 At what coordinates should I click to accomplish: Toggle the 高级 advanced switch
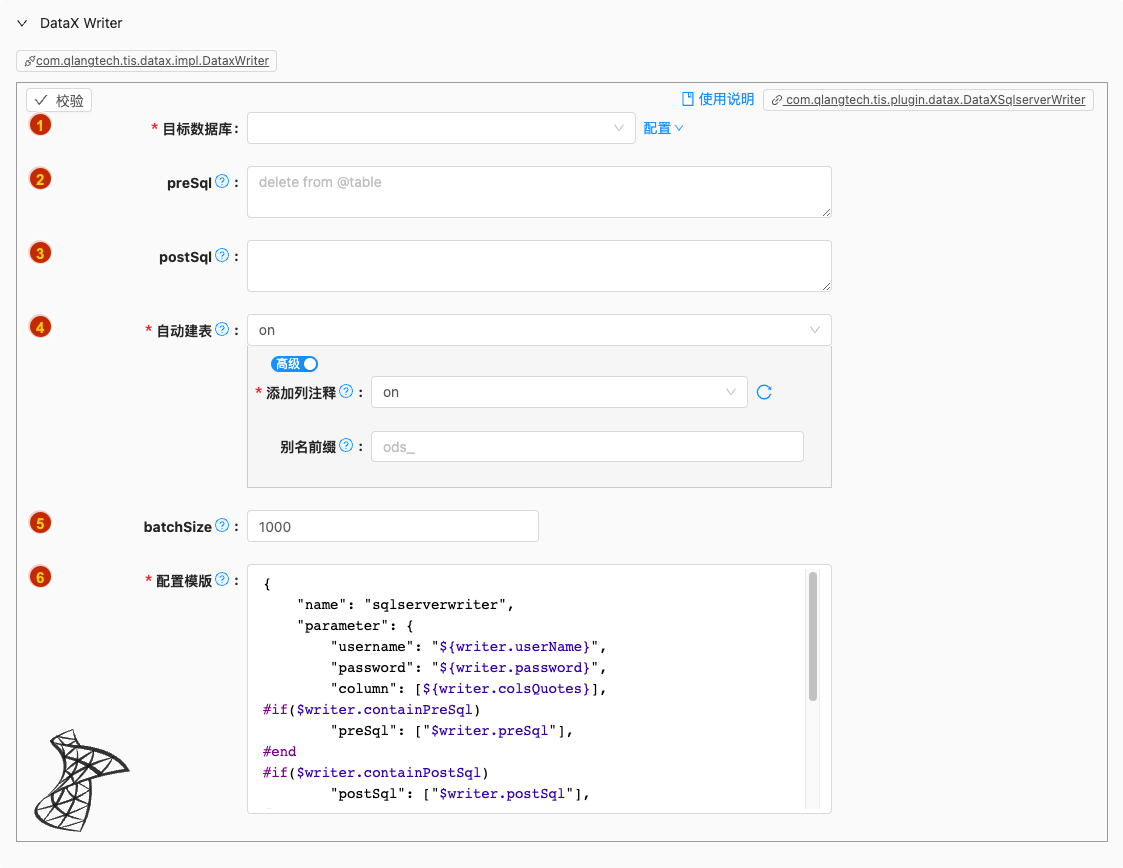pos(295,364)
